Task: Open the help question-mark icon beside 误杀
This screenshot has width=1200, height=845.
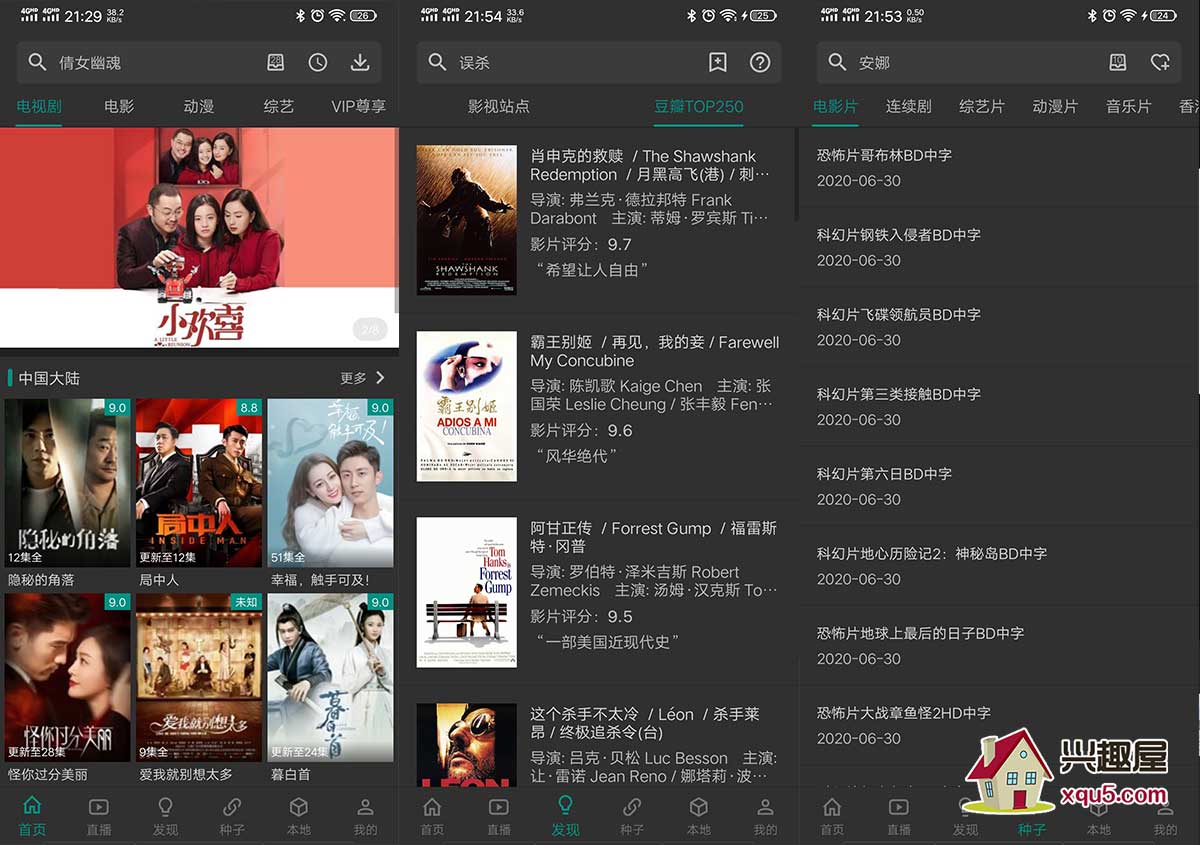Action: 760,62
